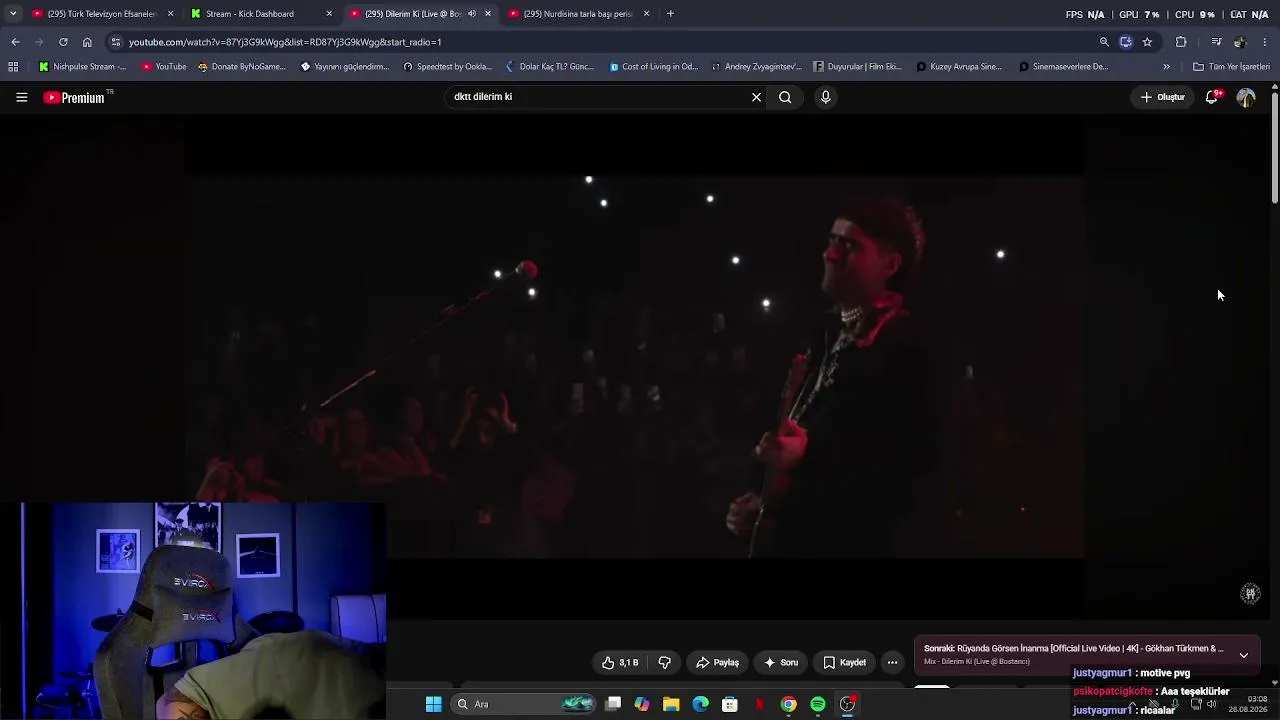1280x720 pixels.
Task: Click the video player to toggle playback
Action: 634,365
